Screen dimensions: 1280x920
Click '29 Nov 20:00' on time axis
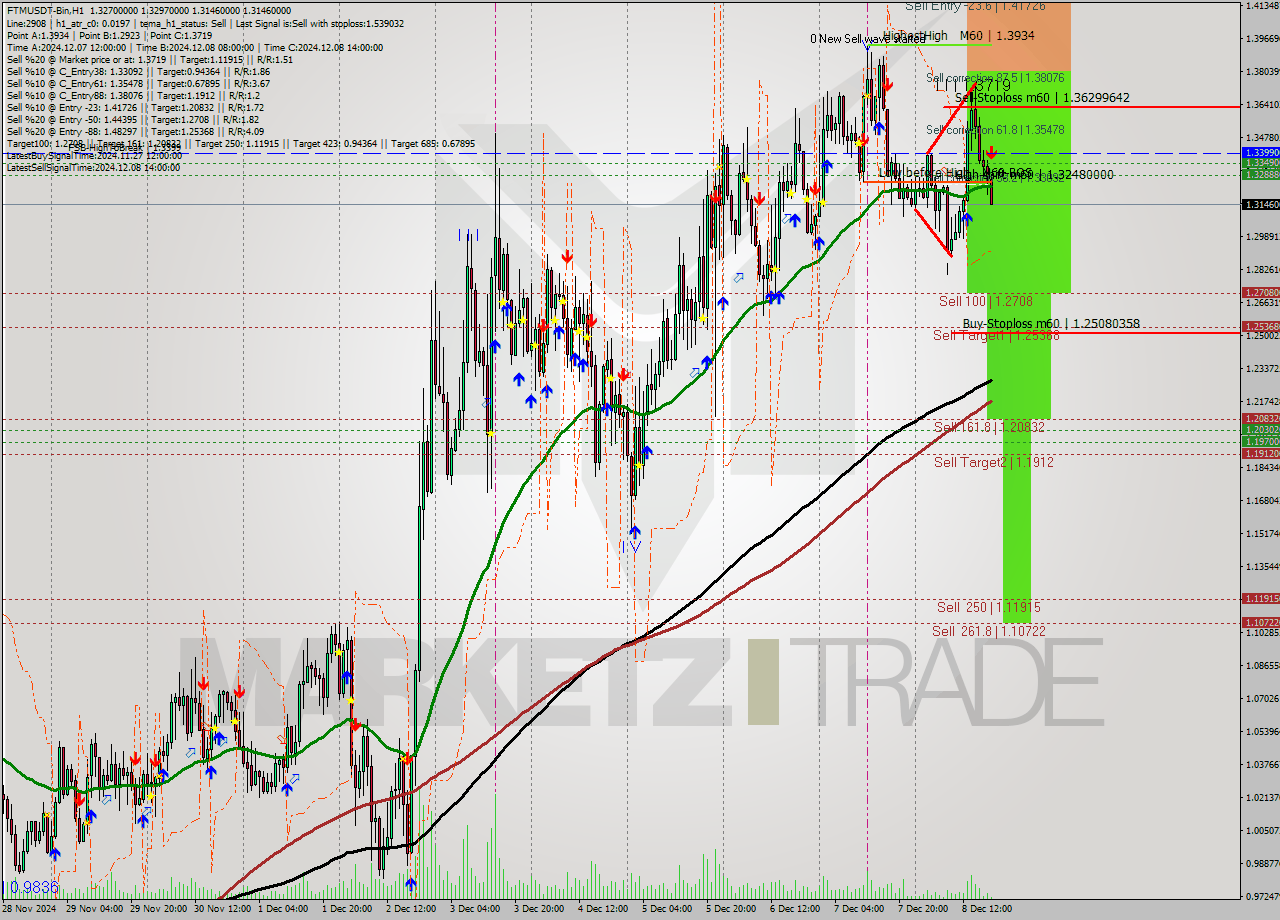158,909
